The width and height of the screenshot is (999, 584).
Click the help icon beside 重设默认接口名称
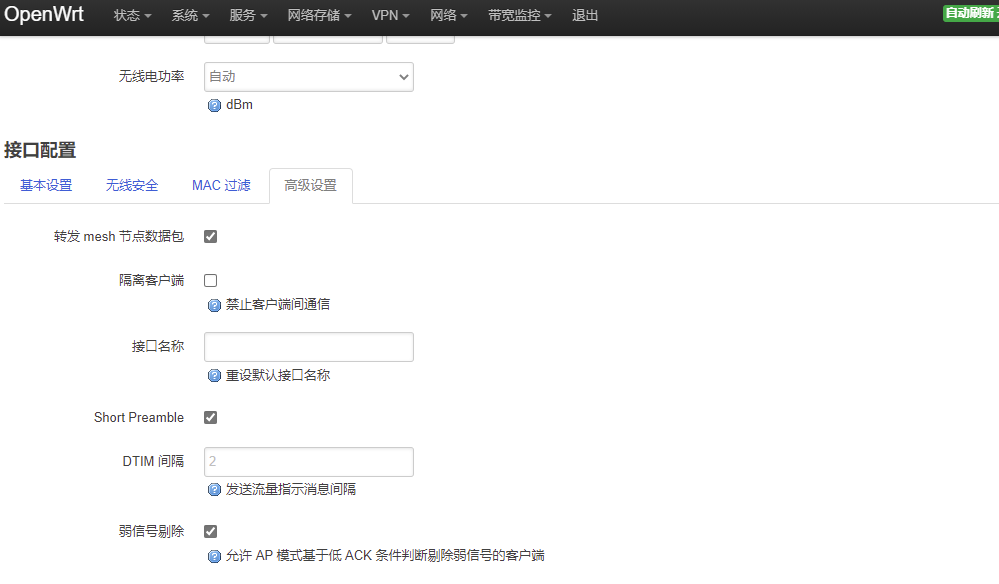pyautogui.click(x=214, y=376)
